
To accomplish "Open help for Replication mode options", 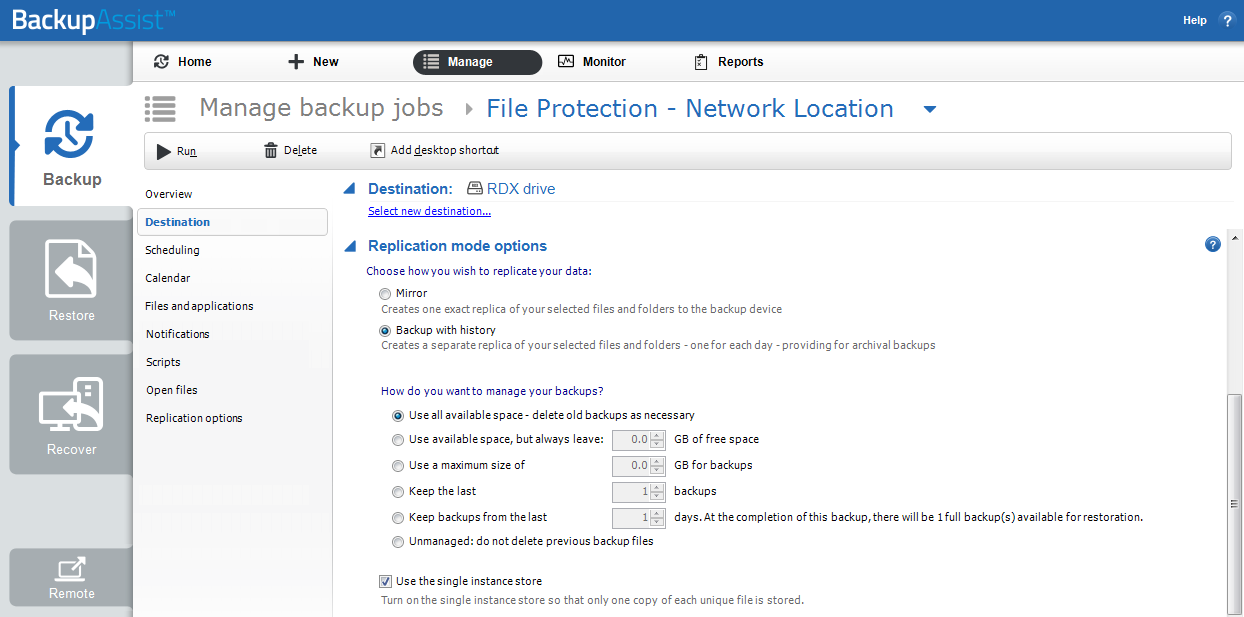I will coord(1213,244).
